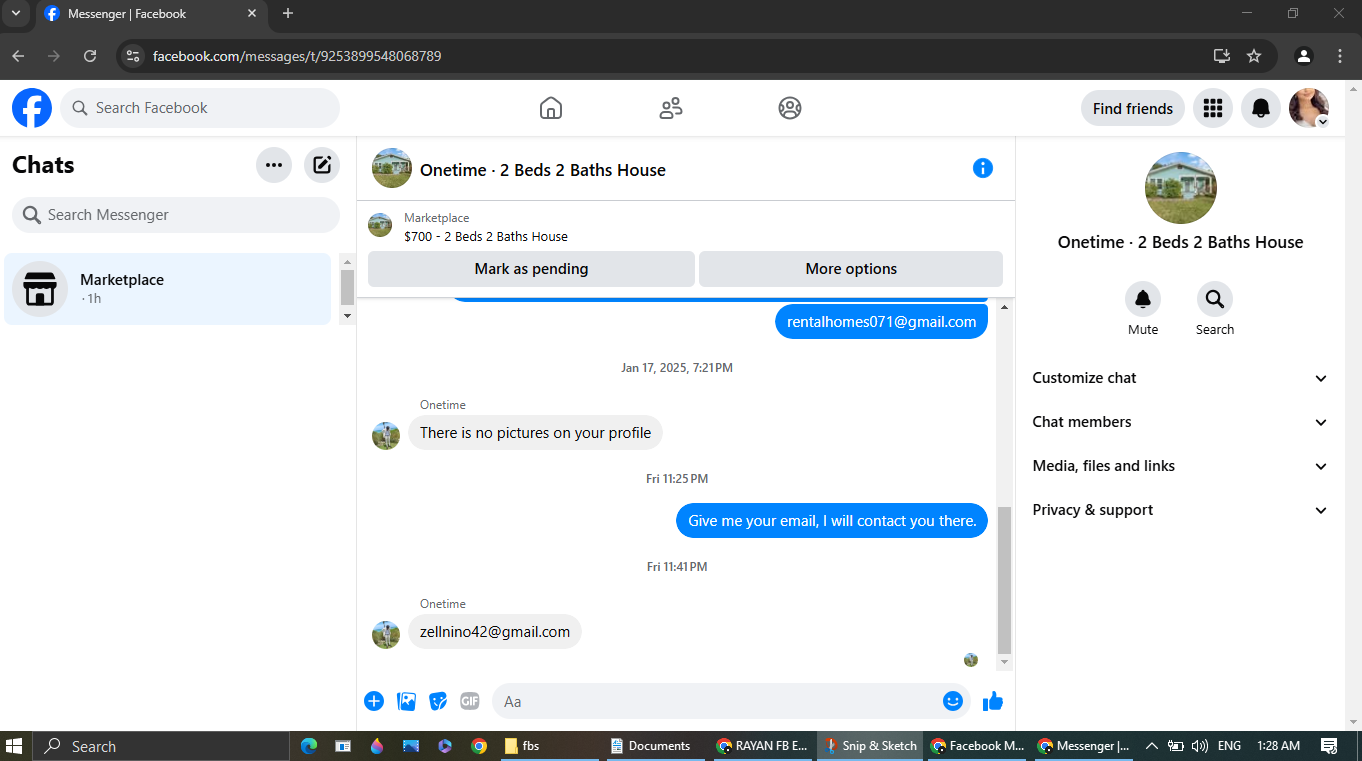The width and height of the screenshot is (1362, 761).
Task: Open emoji picker in message box
Action: click(953, 701)
